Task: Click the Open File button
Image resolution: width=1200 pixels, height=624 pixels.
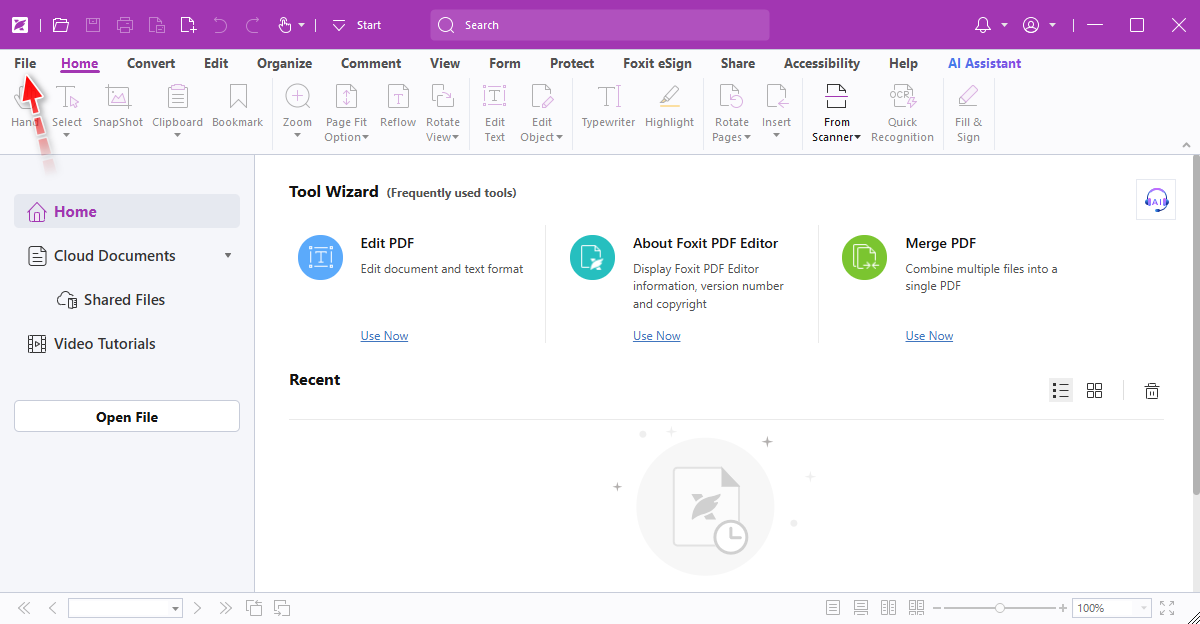Action: 127,417
